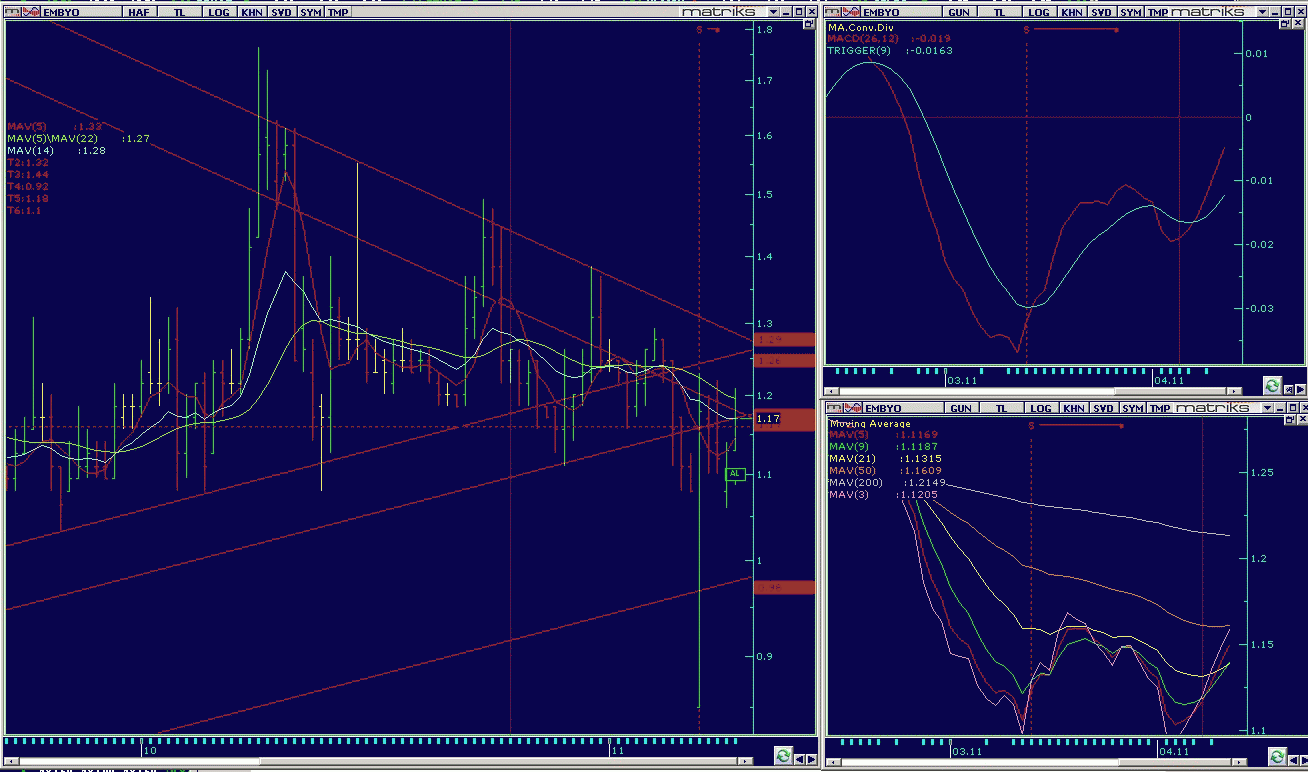Toggle SVD button in main chart window

[283, 12]
